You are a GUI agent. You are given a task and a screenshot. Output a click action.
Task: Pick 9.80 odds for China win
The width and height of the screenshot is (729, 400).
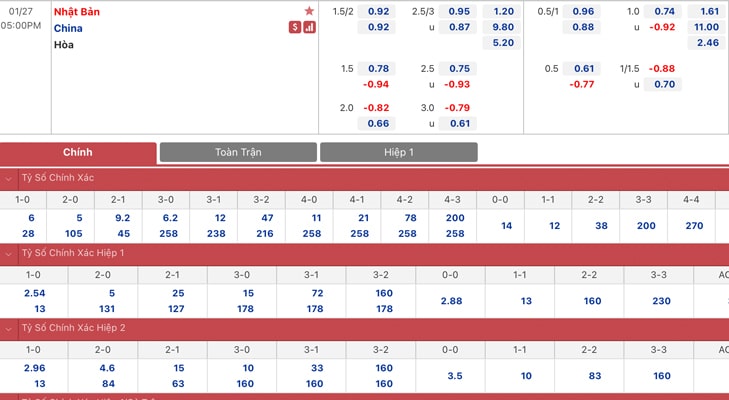[x=503, y=27]
